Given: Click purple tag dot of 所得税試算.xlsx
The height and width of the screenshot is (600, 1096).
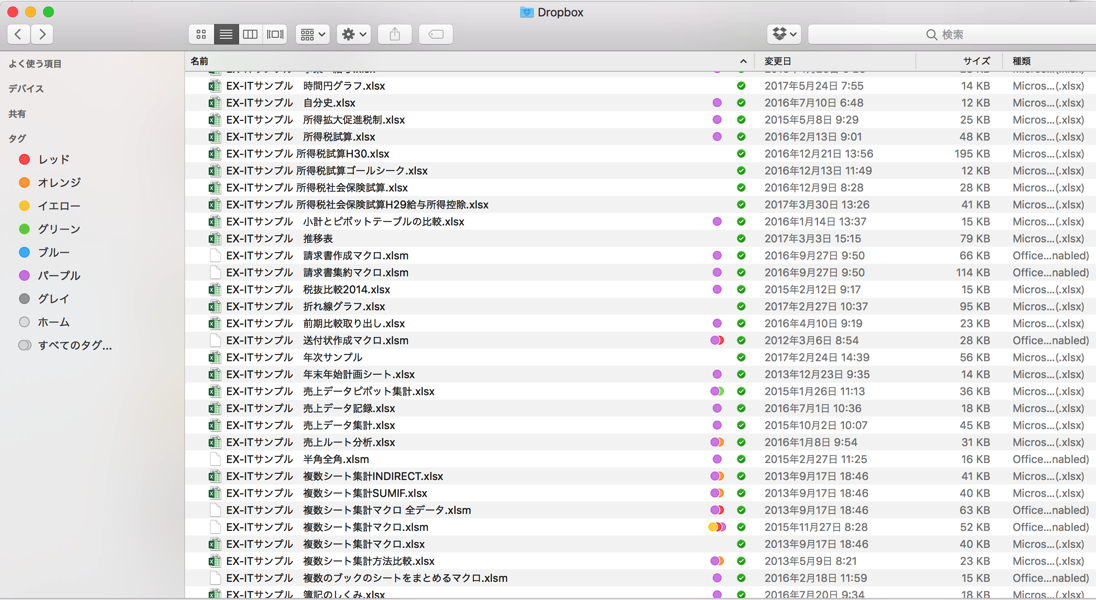Looking at the screenshot, I should click(x=717, y=137).
